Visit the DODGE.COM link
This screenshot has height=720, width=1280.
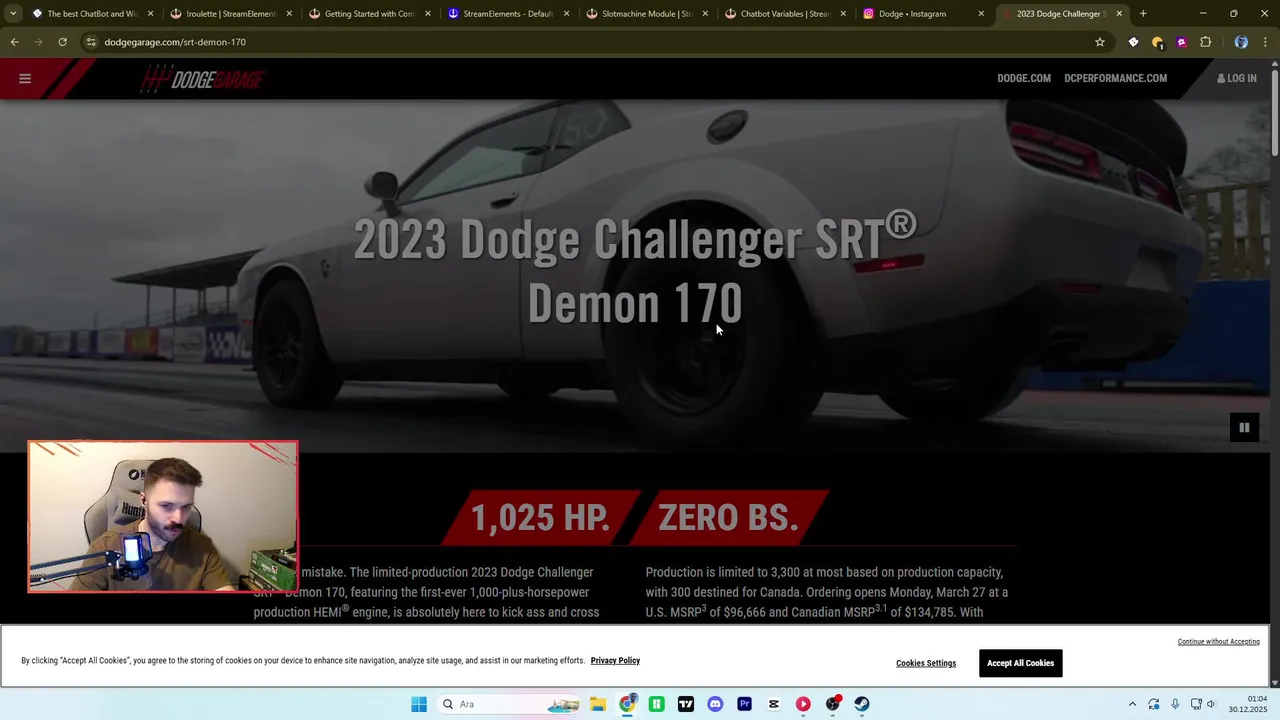click(x=1024, y=78)
